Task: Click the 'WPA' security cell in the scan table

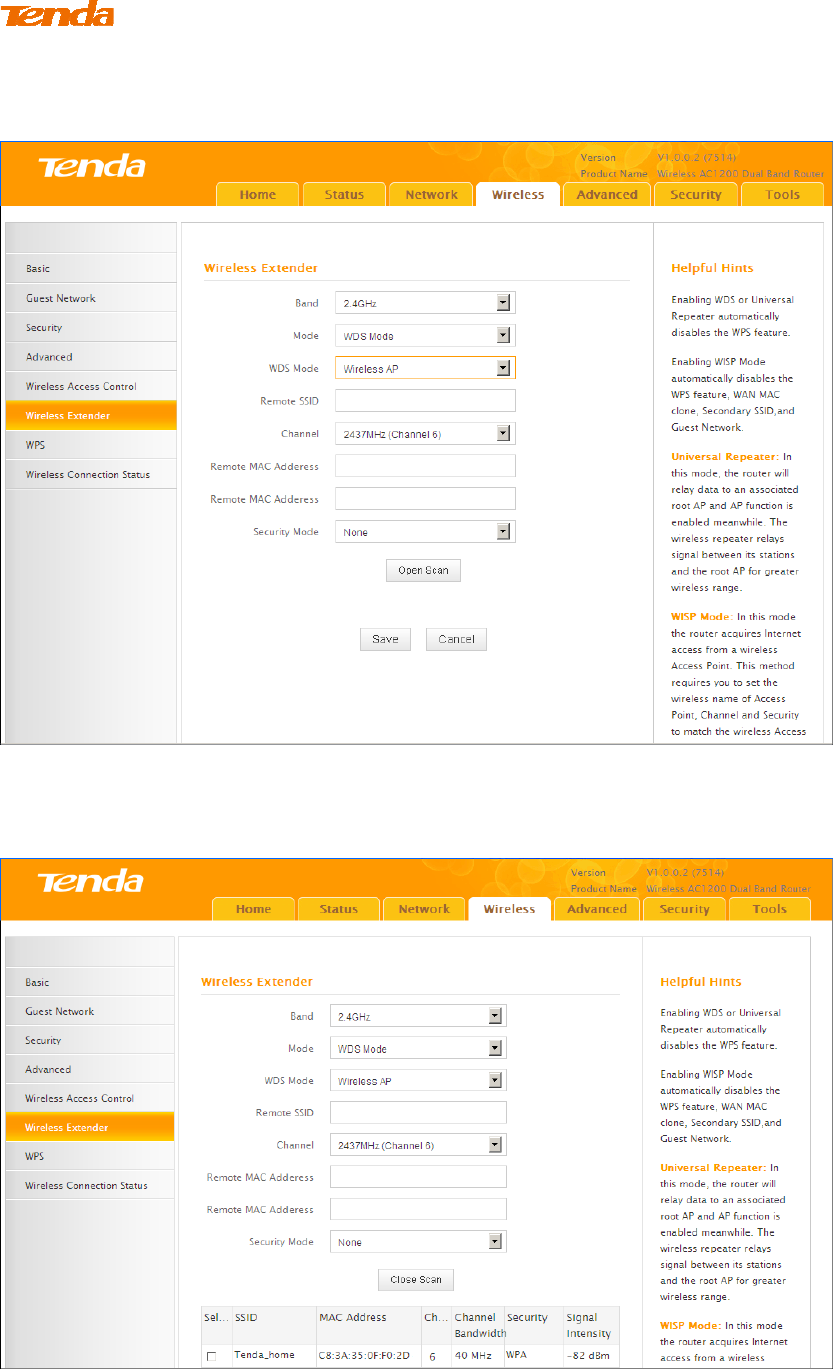Action: (519, 1355)
